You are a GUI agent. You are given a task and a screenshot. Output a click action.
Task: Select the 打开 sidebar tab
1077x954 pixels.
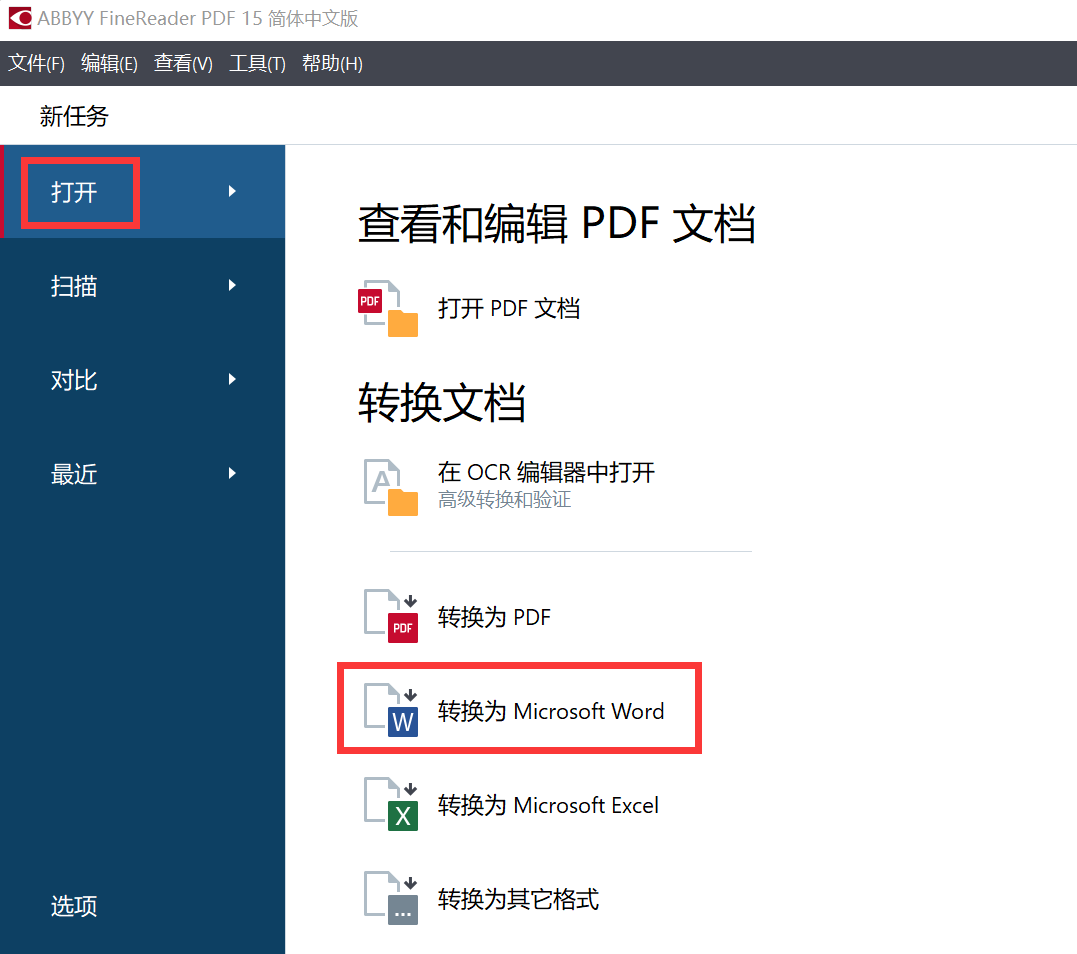(x=143, y=192)
